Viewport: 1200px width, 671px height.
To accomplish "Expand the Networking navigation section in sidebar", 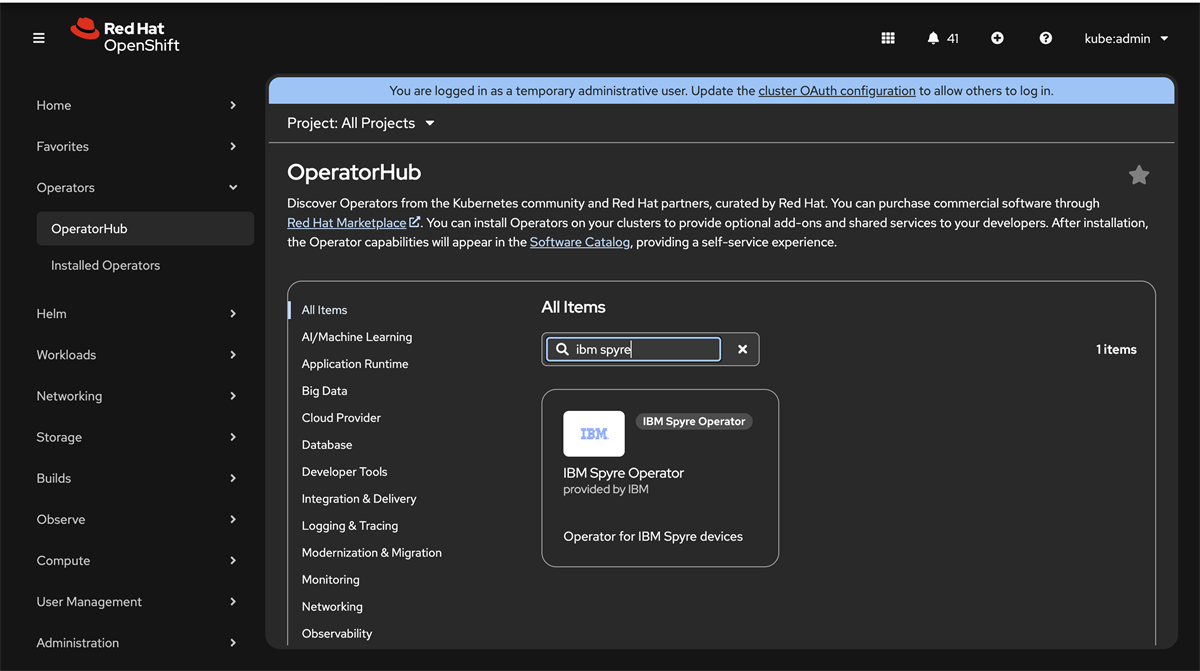I will [x=137, y=396].
